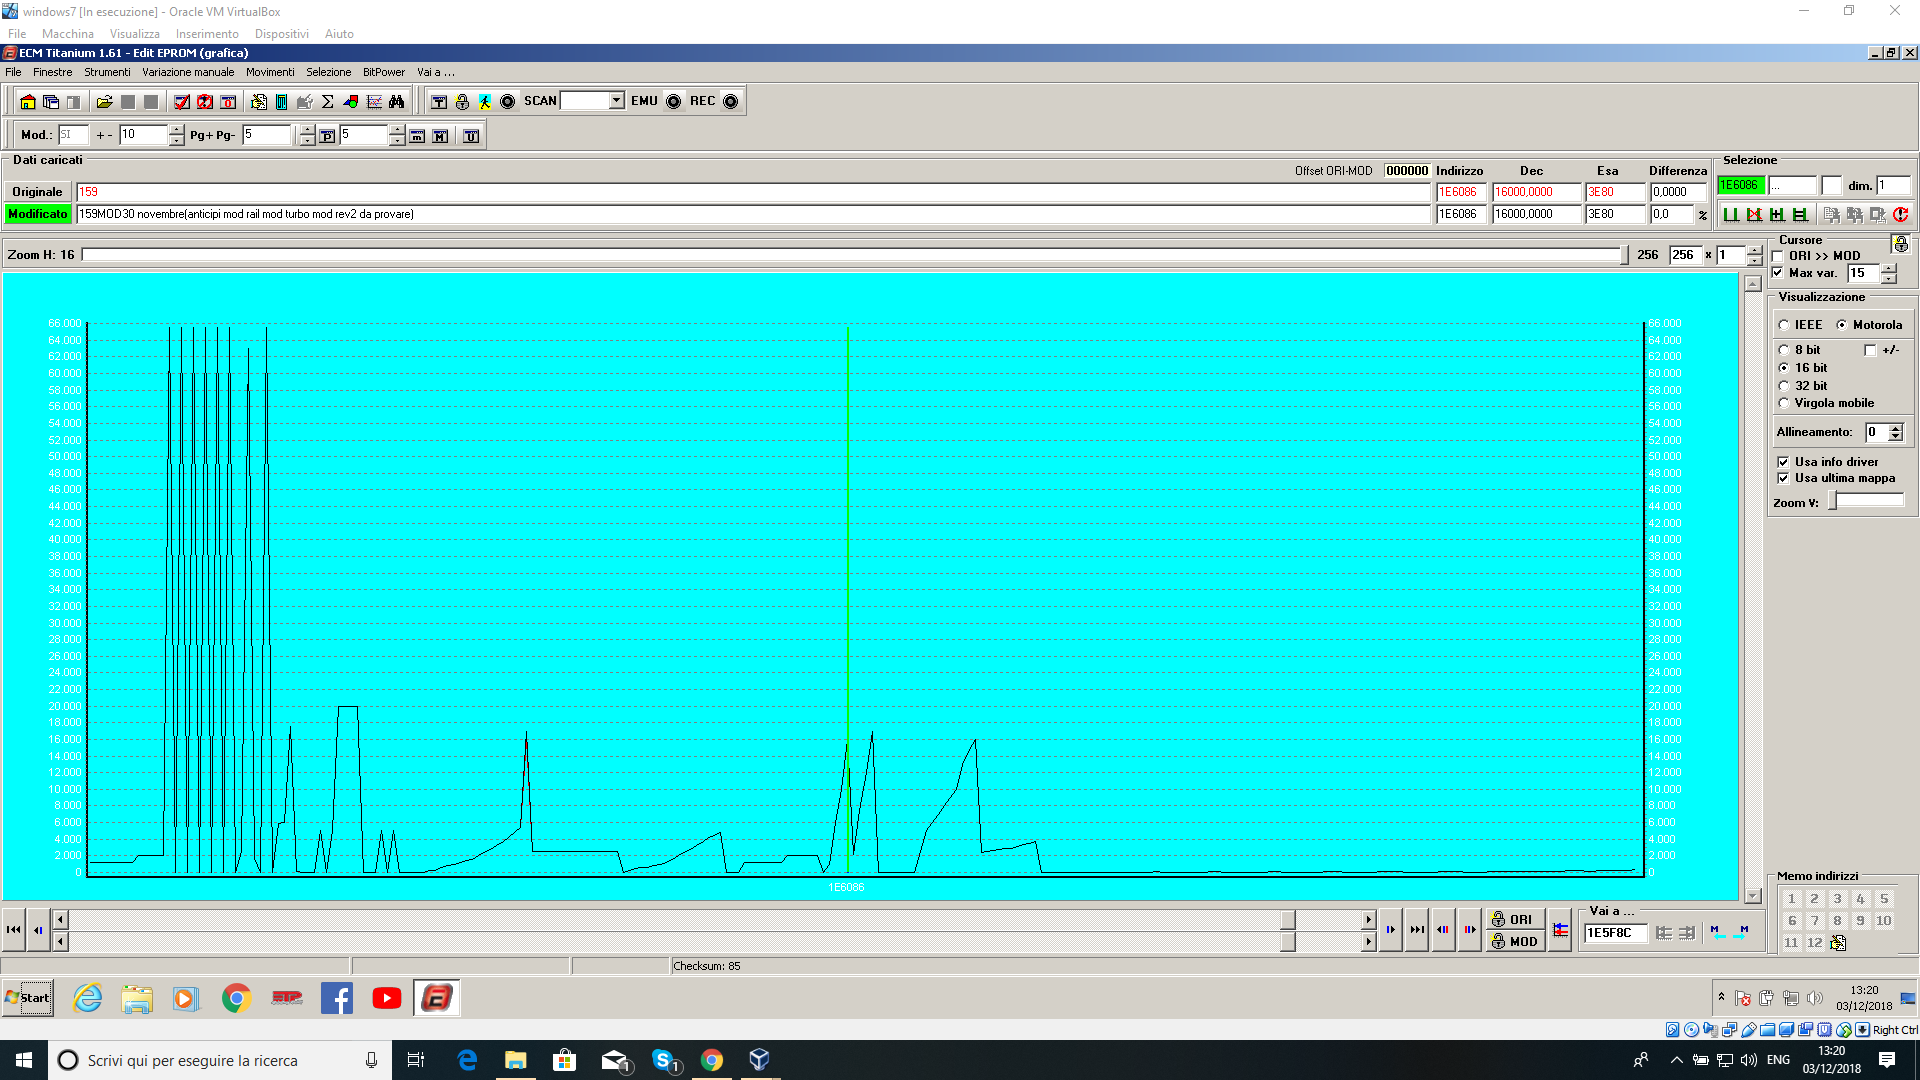Select 8 bit visualization
Image resolution: width=1920 pixels, height=1080 pixels.
[1784, 350]
